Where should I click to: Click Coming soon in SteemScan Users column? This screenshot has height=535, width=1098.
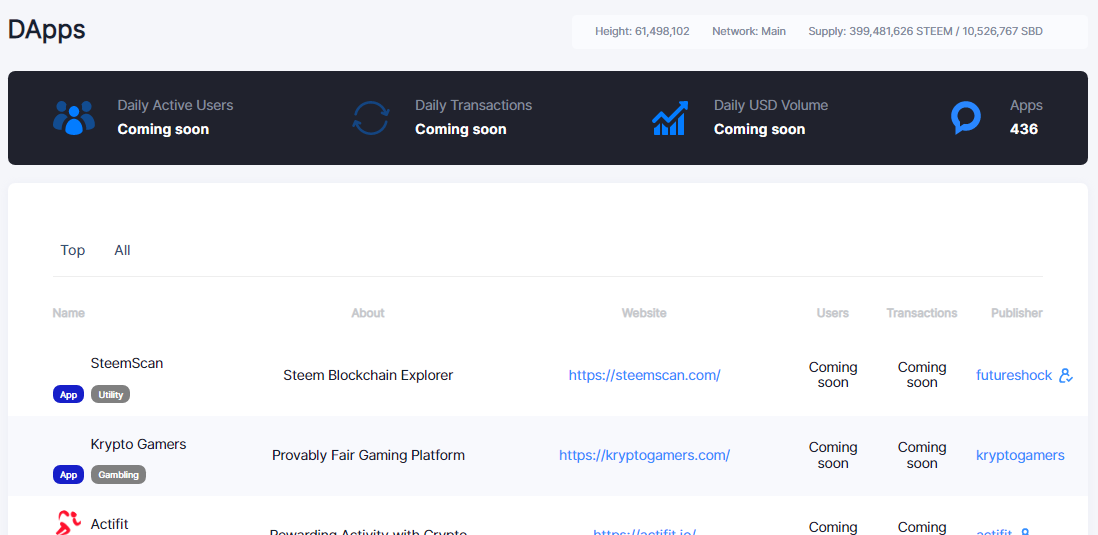(833, 375)
